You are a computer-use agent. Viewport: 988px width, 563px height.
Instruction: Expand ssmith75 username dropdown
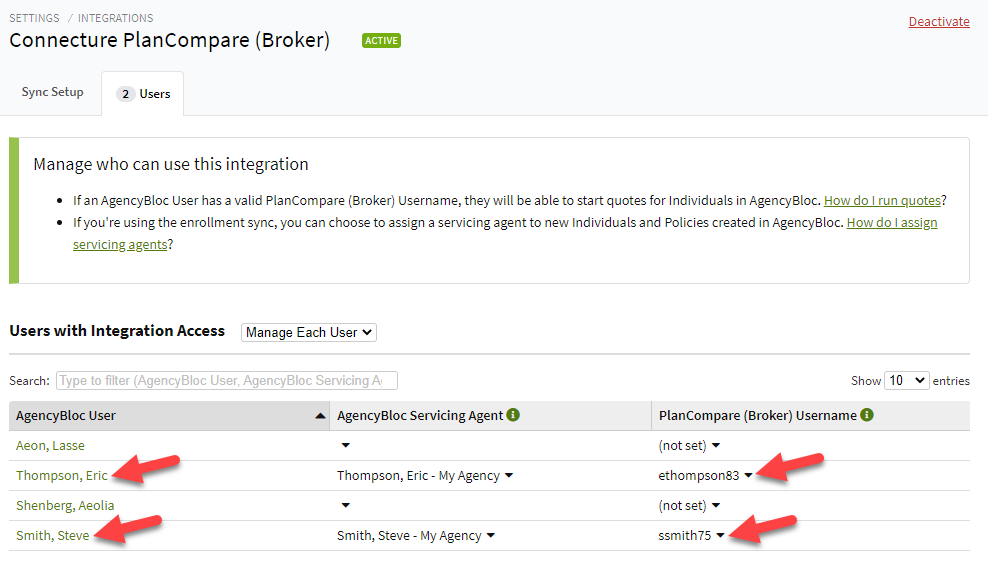(720, 535)
